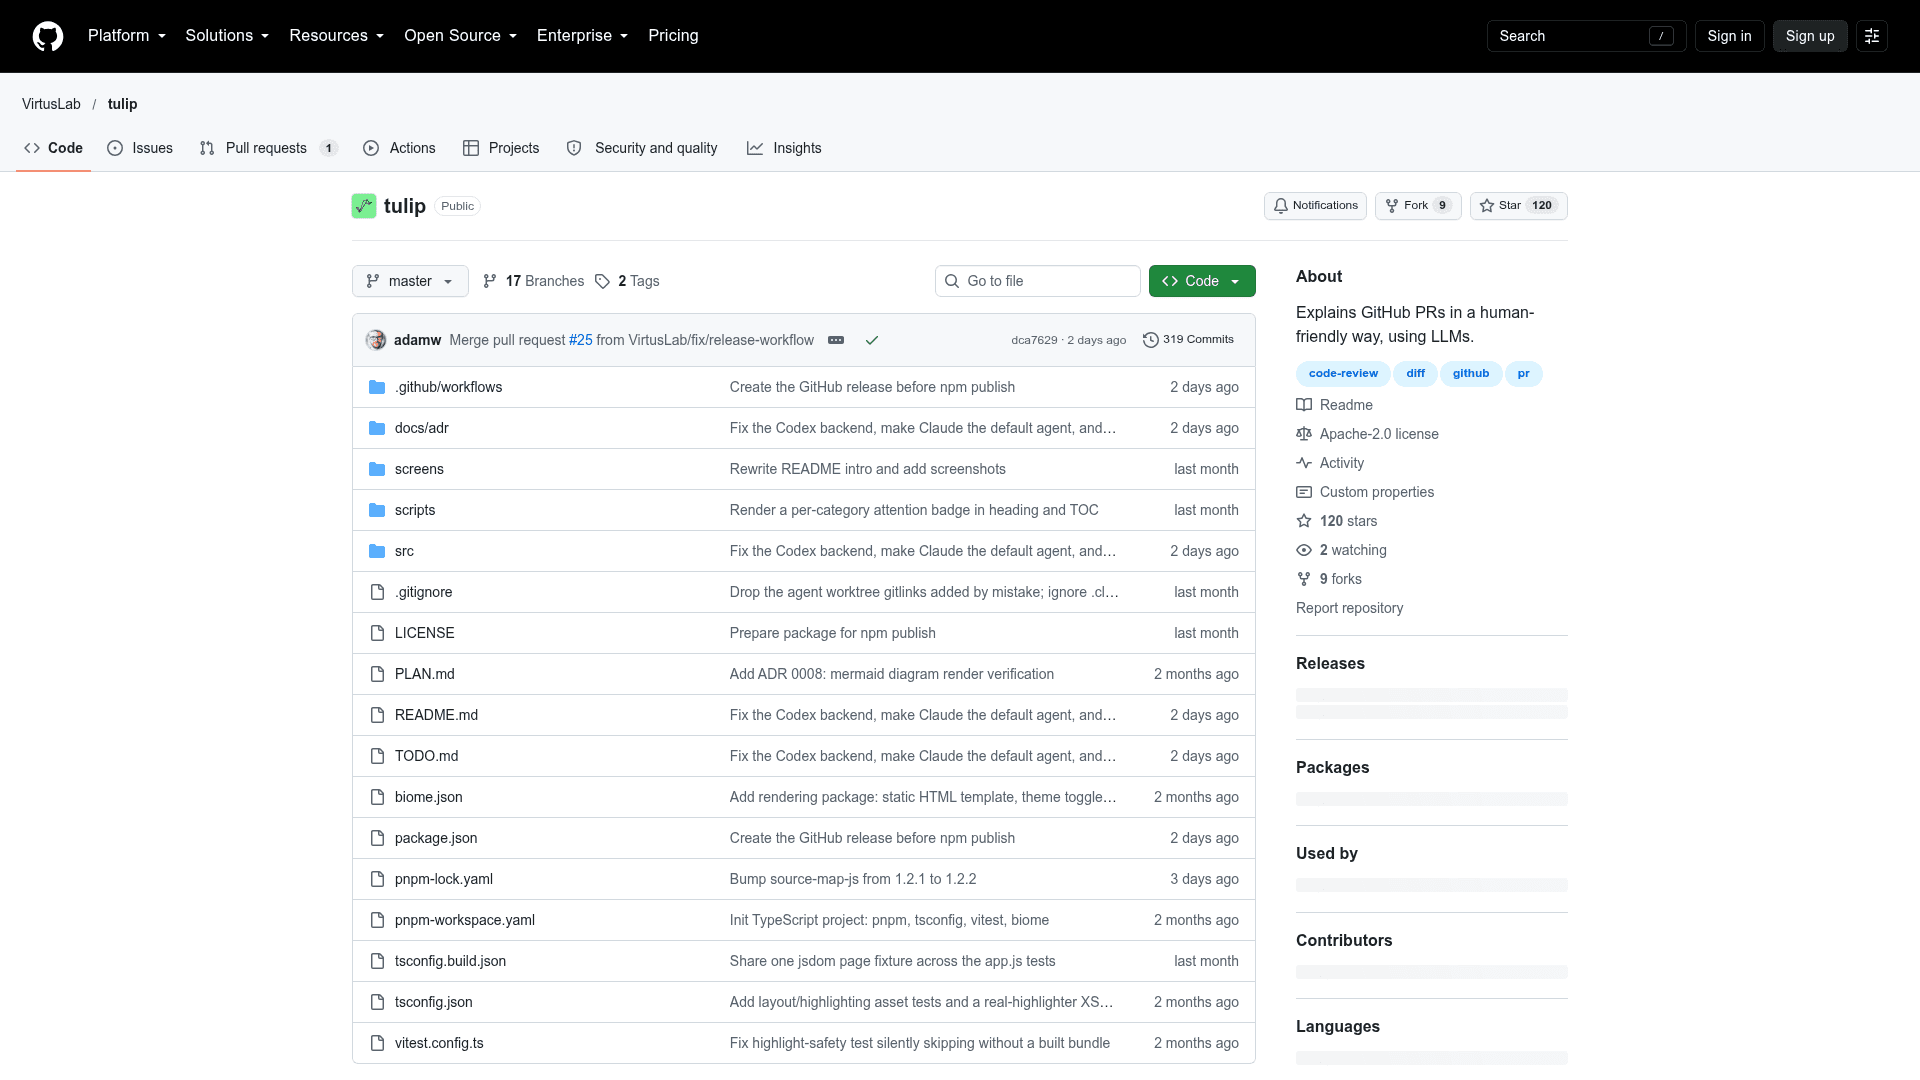Open the Actions tab
The width and height of the screenshot is (1920, 1080).
(399, 148)
